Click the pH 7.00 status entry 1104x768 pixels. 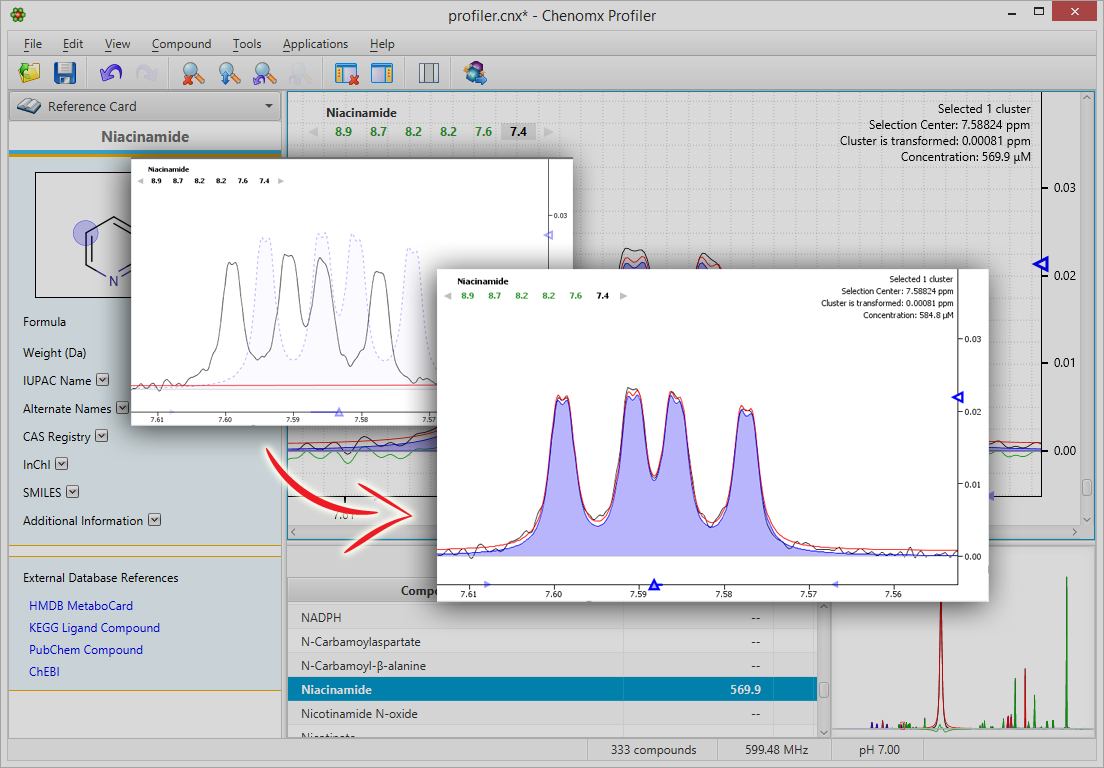click(x=879, y=750)
